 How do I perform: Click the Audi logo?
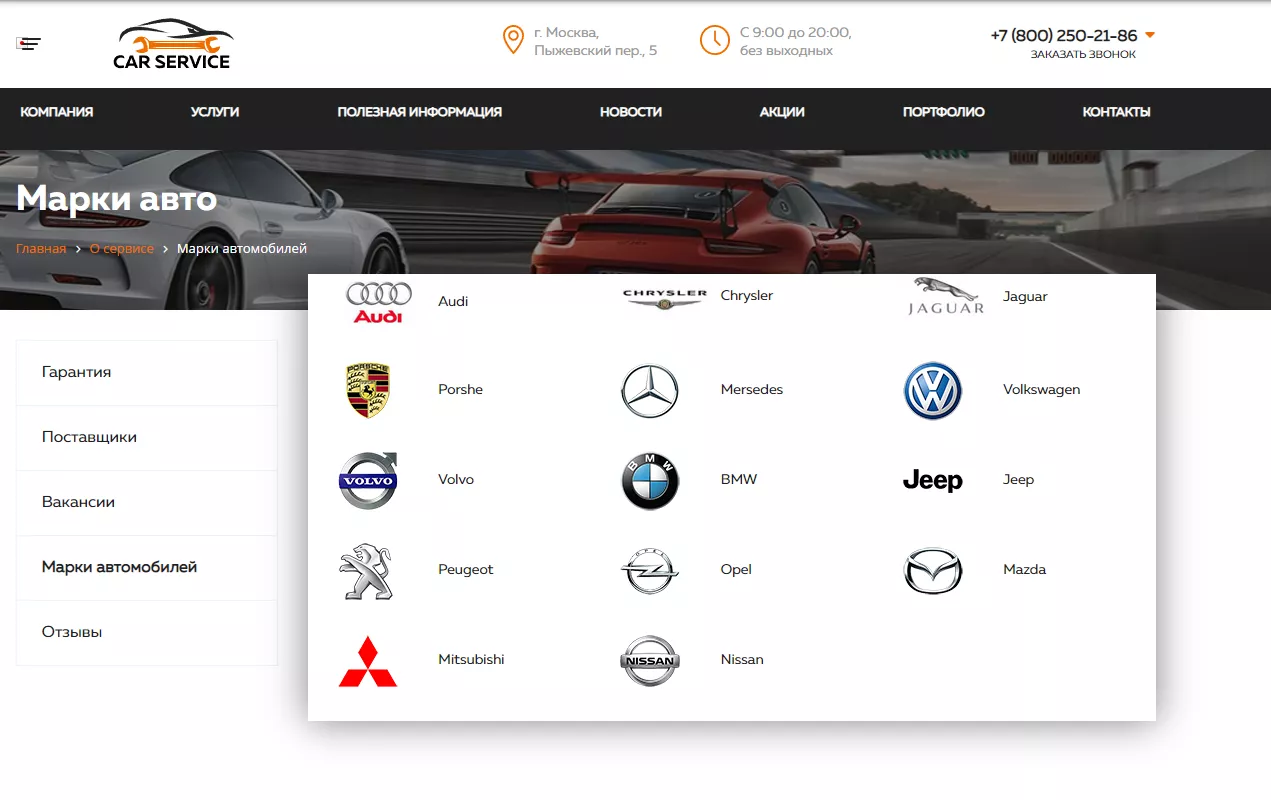point(378,302)
